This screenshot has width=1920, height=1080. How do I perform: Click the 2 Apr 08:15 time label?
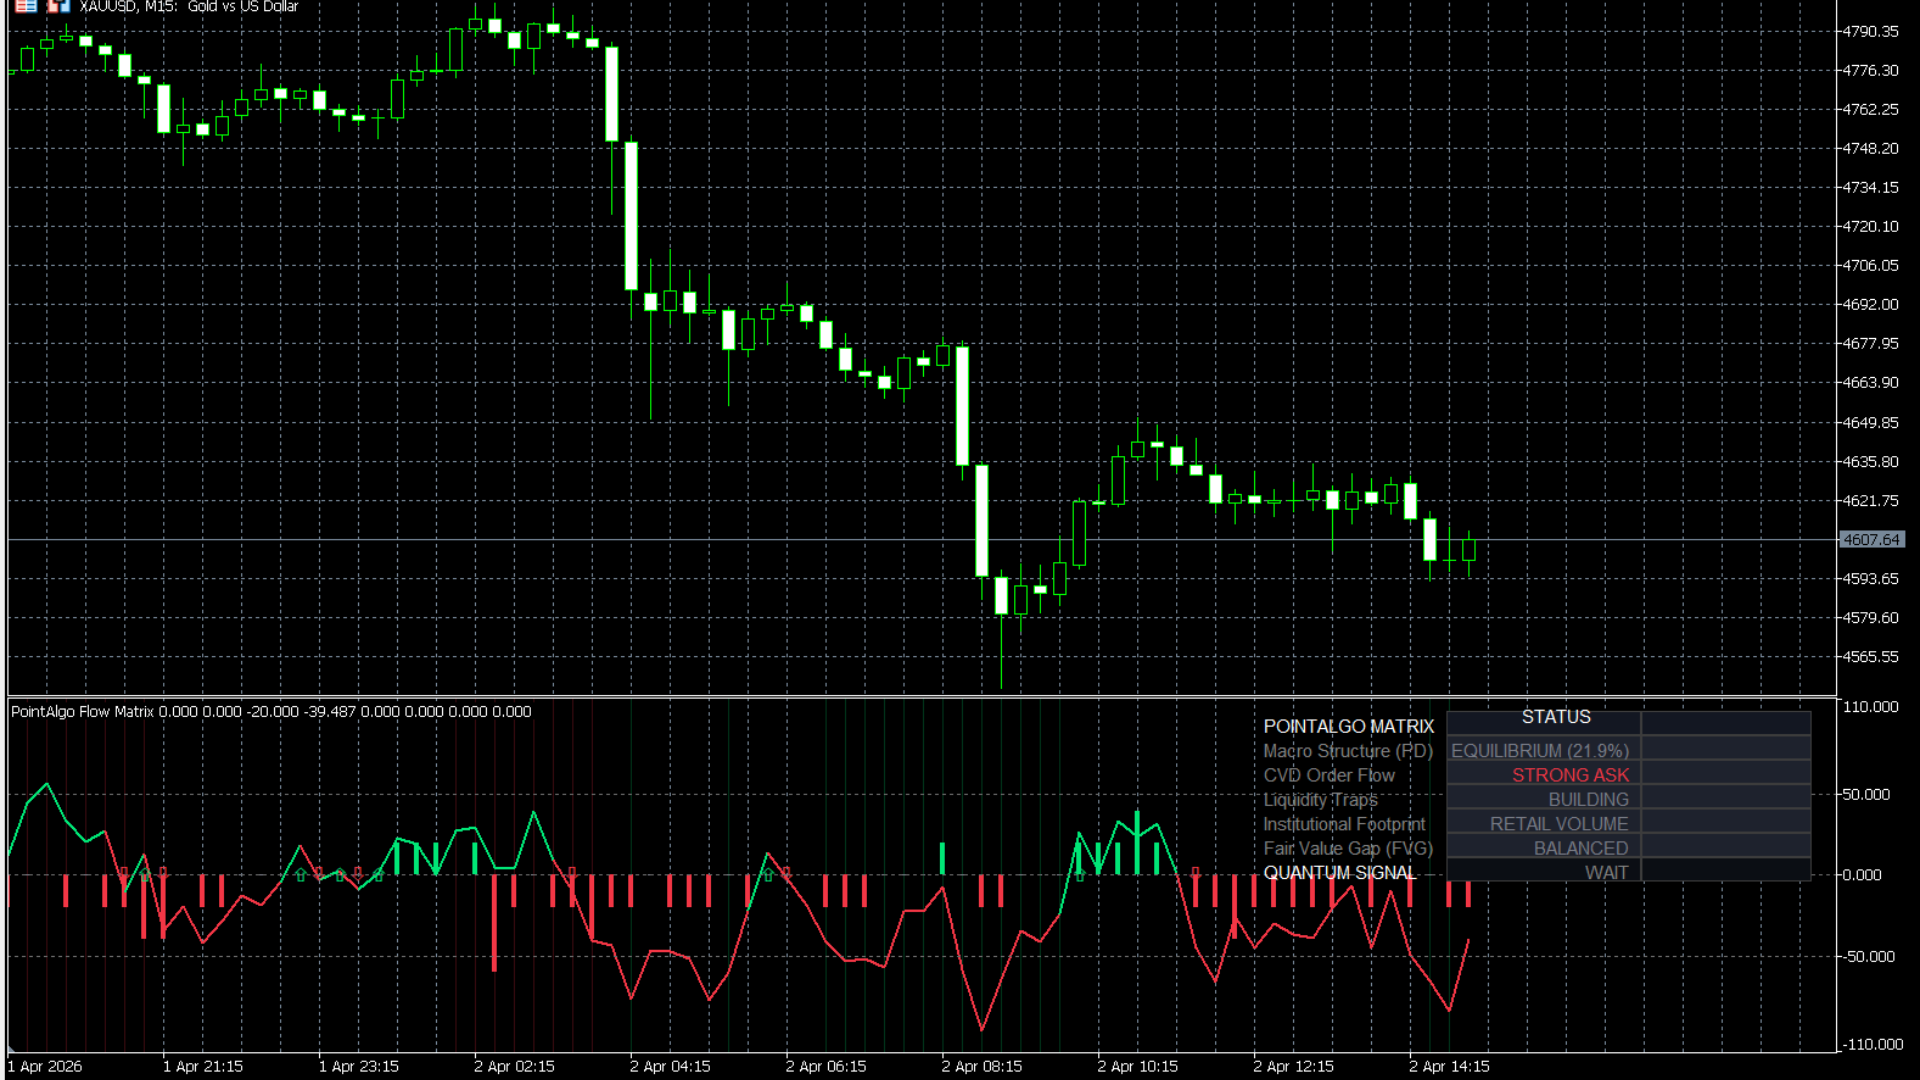coord(981,1066)
